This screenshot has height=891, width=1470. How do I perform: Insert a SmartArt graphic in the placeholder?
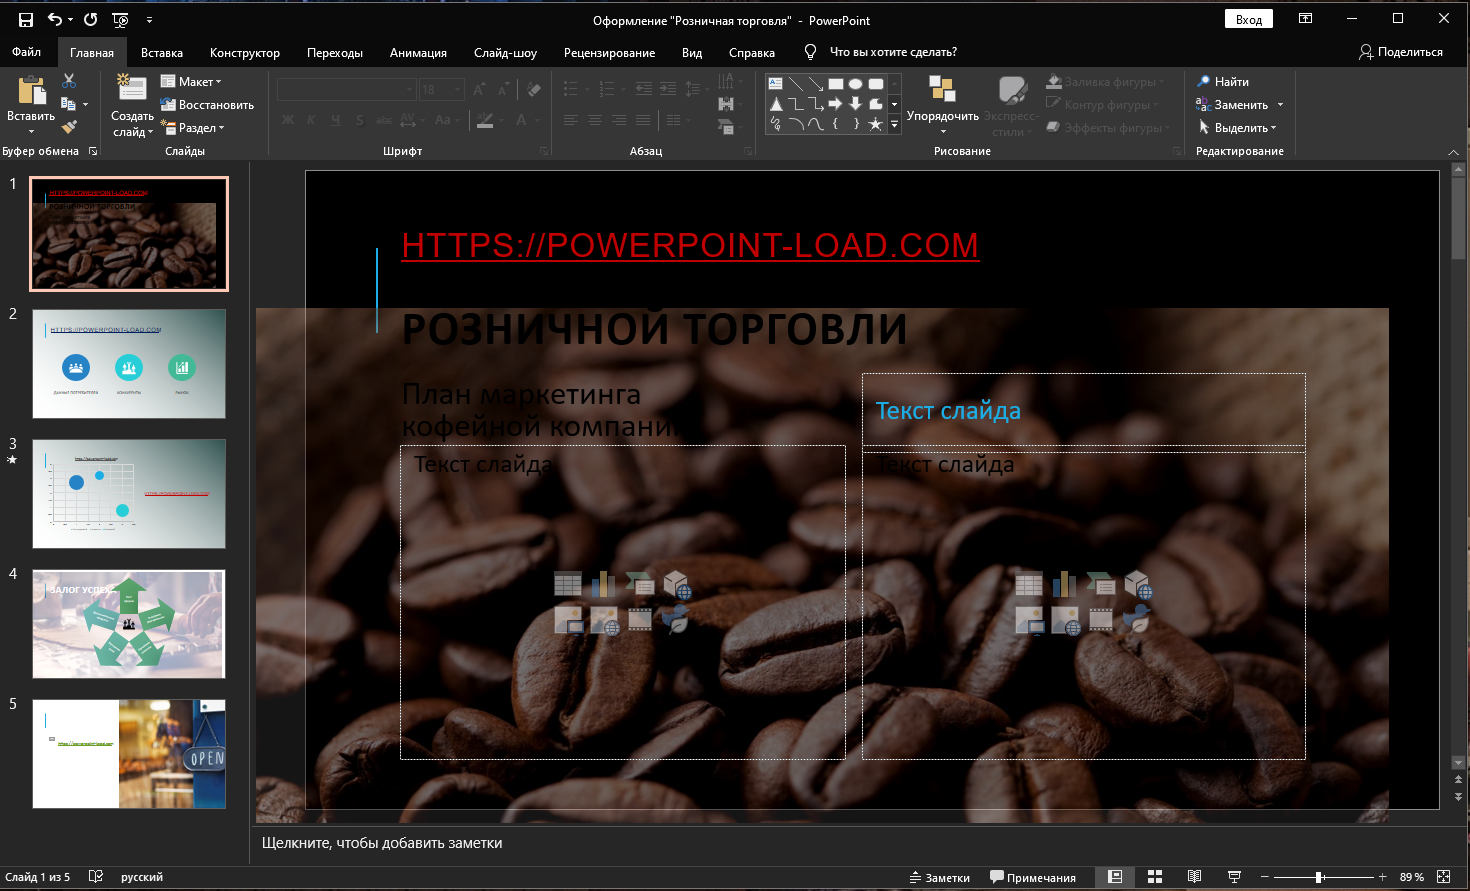pyautogui.click(x=638, y=583)
